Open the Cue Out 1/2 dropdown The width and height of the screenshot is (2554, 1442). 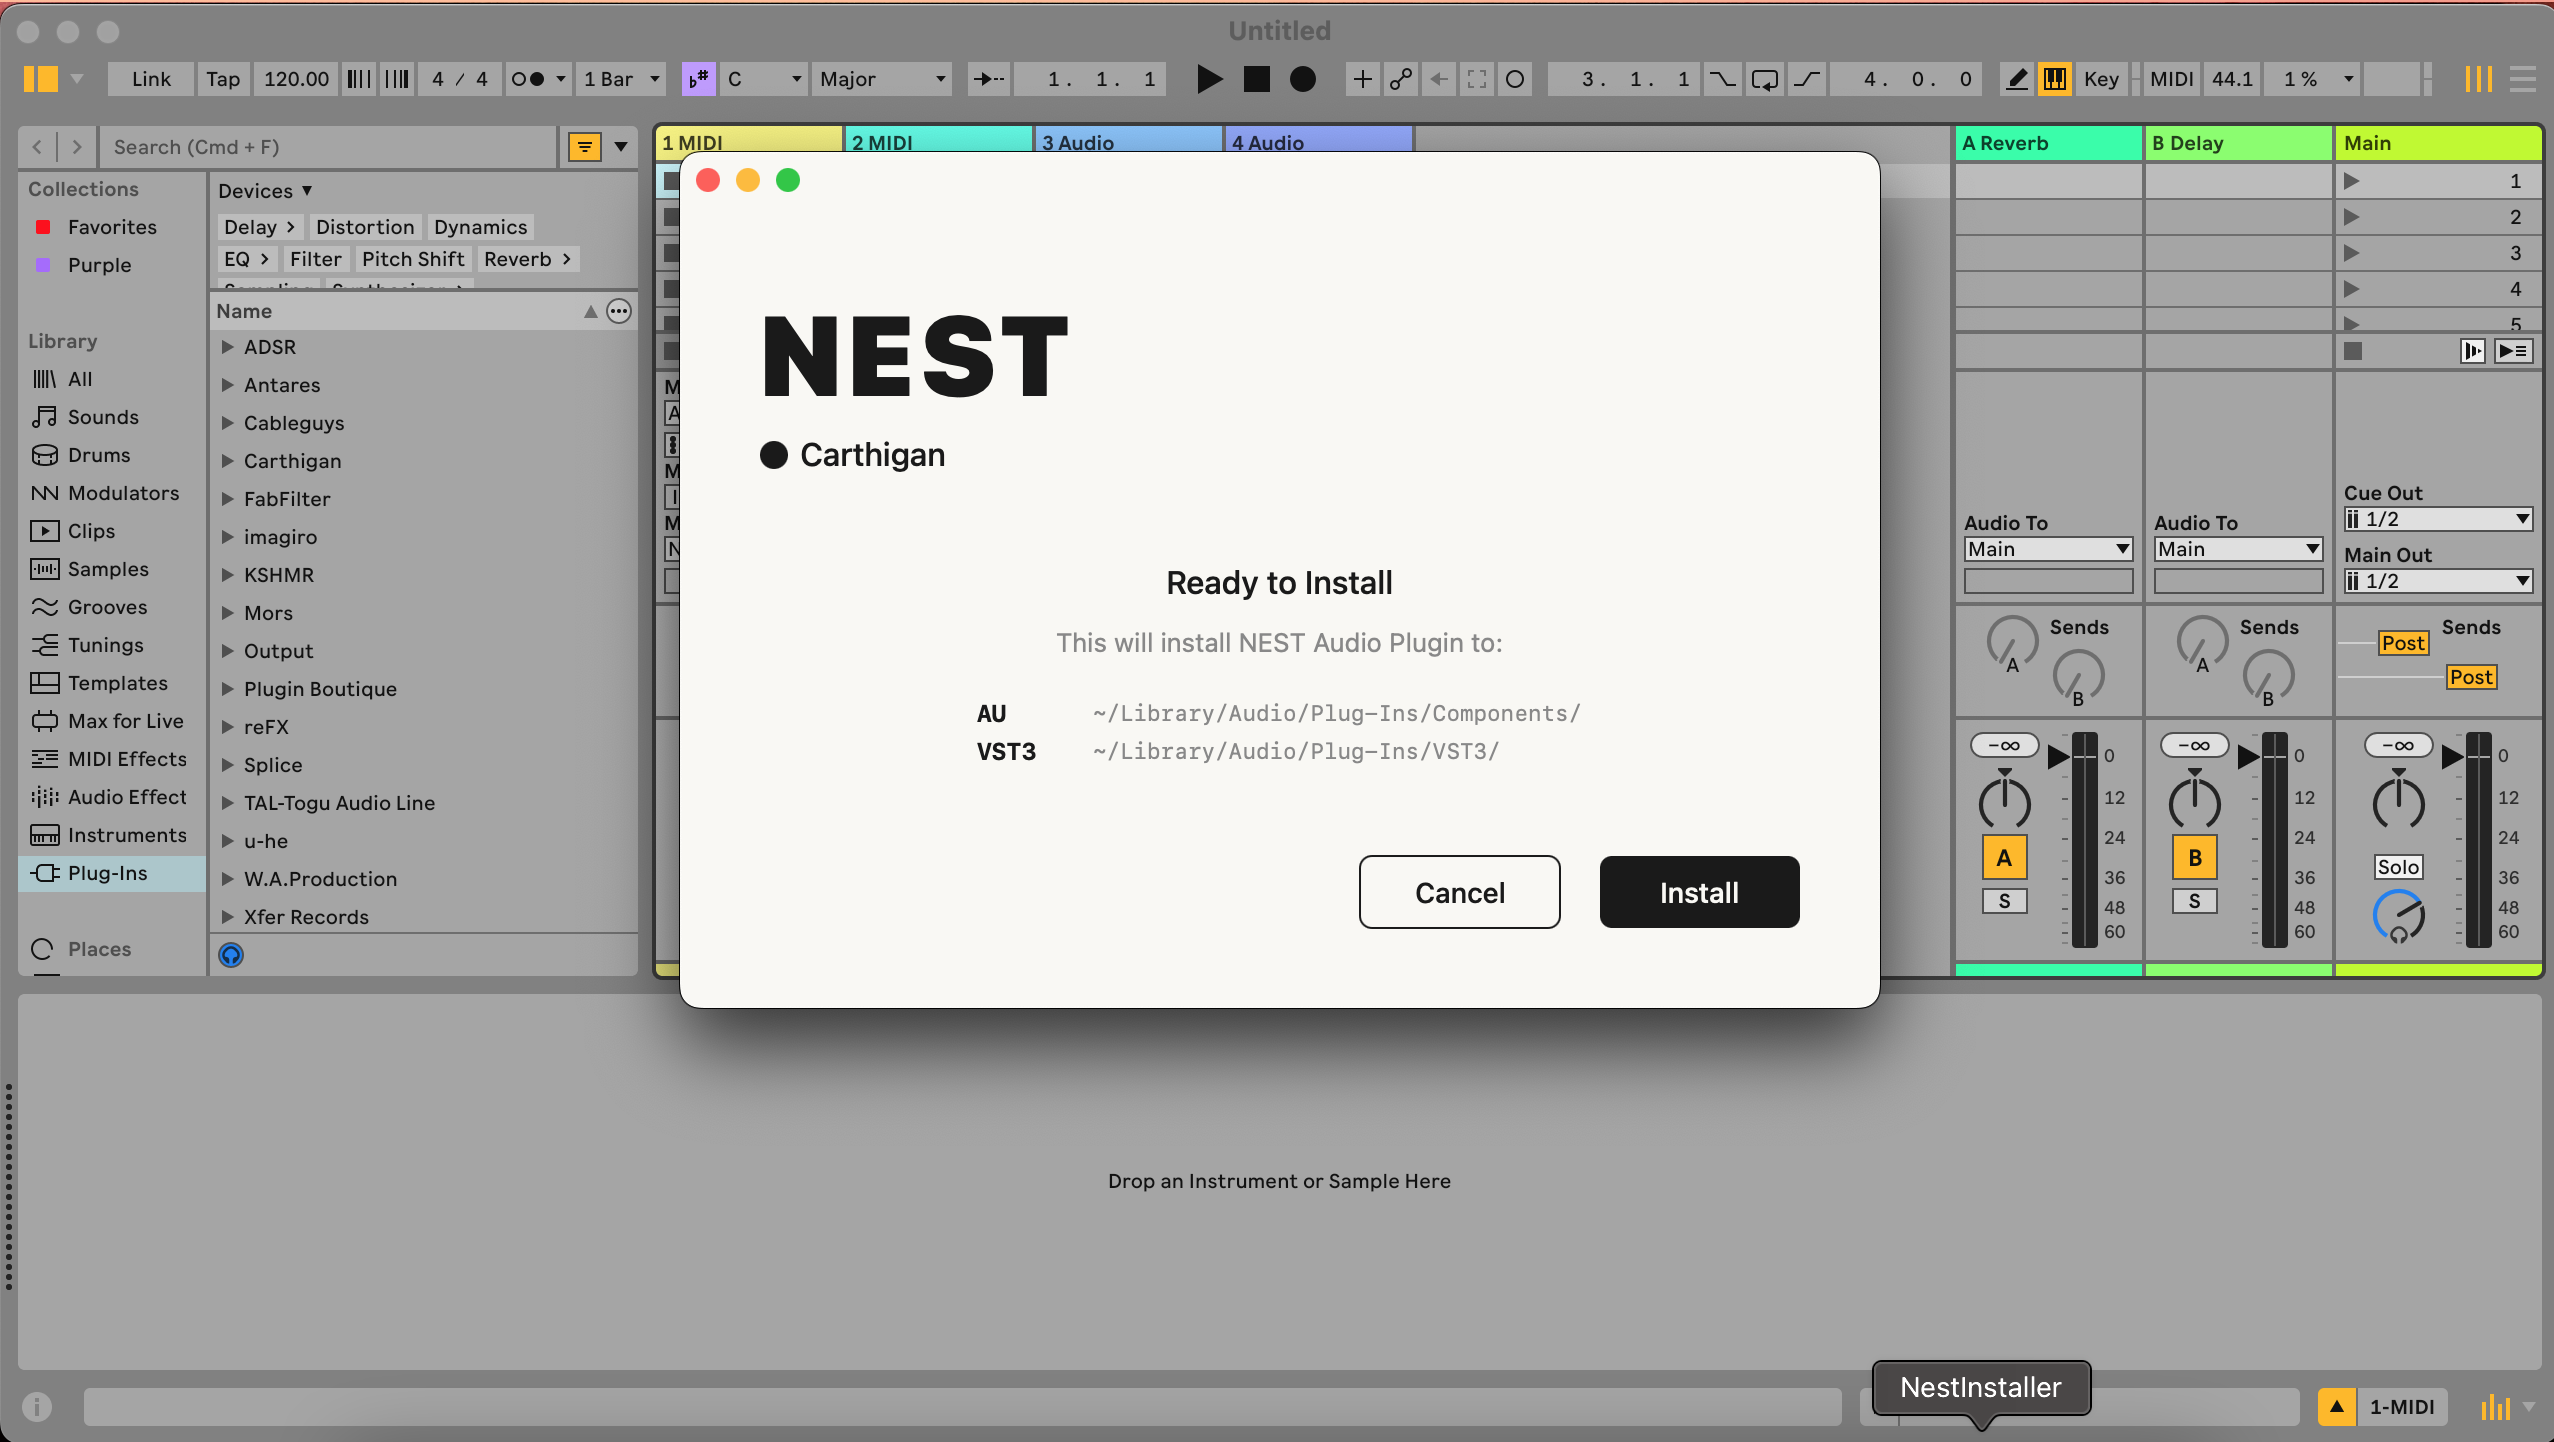coord(2438,519)
